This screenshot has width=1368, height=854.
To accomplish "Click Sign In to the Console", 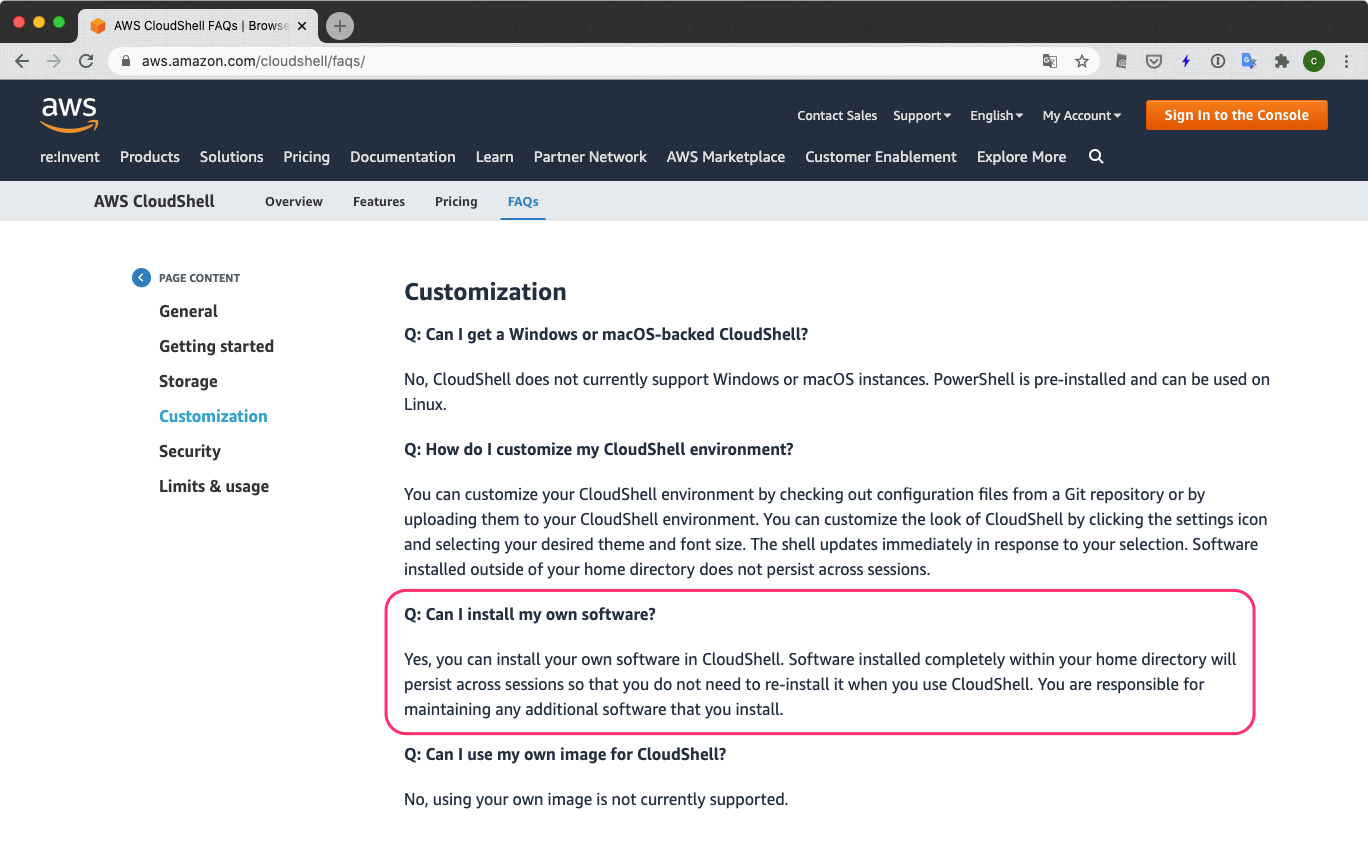I will [x=1236, y=114].
